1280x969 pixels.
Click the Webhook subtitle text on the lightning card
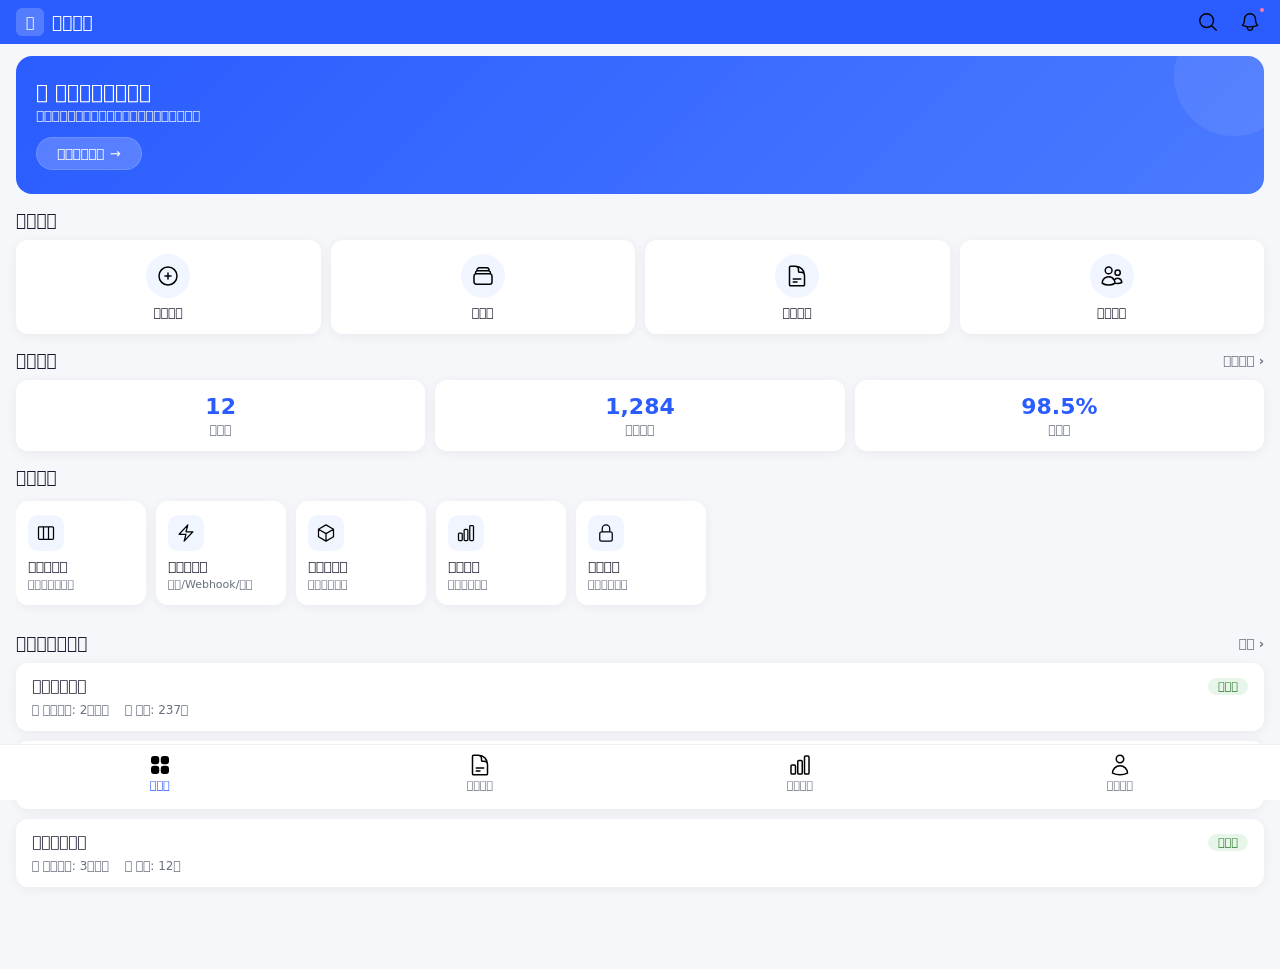210,585
